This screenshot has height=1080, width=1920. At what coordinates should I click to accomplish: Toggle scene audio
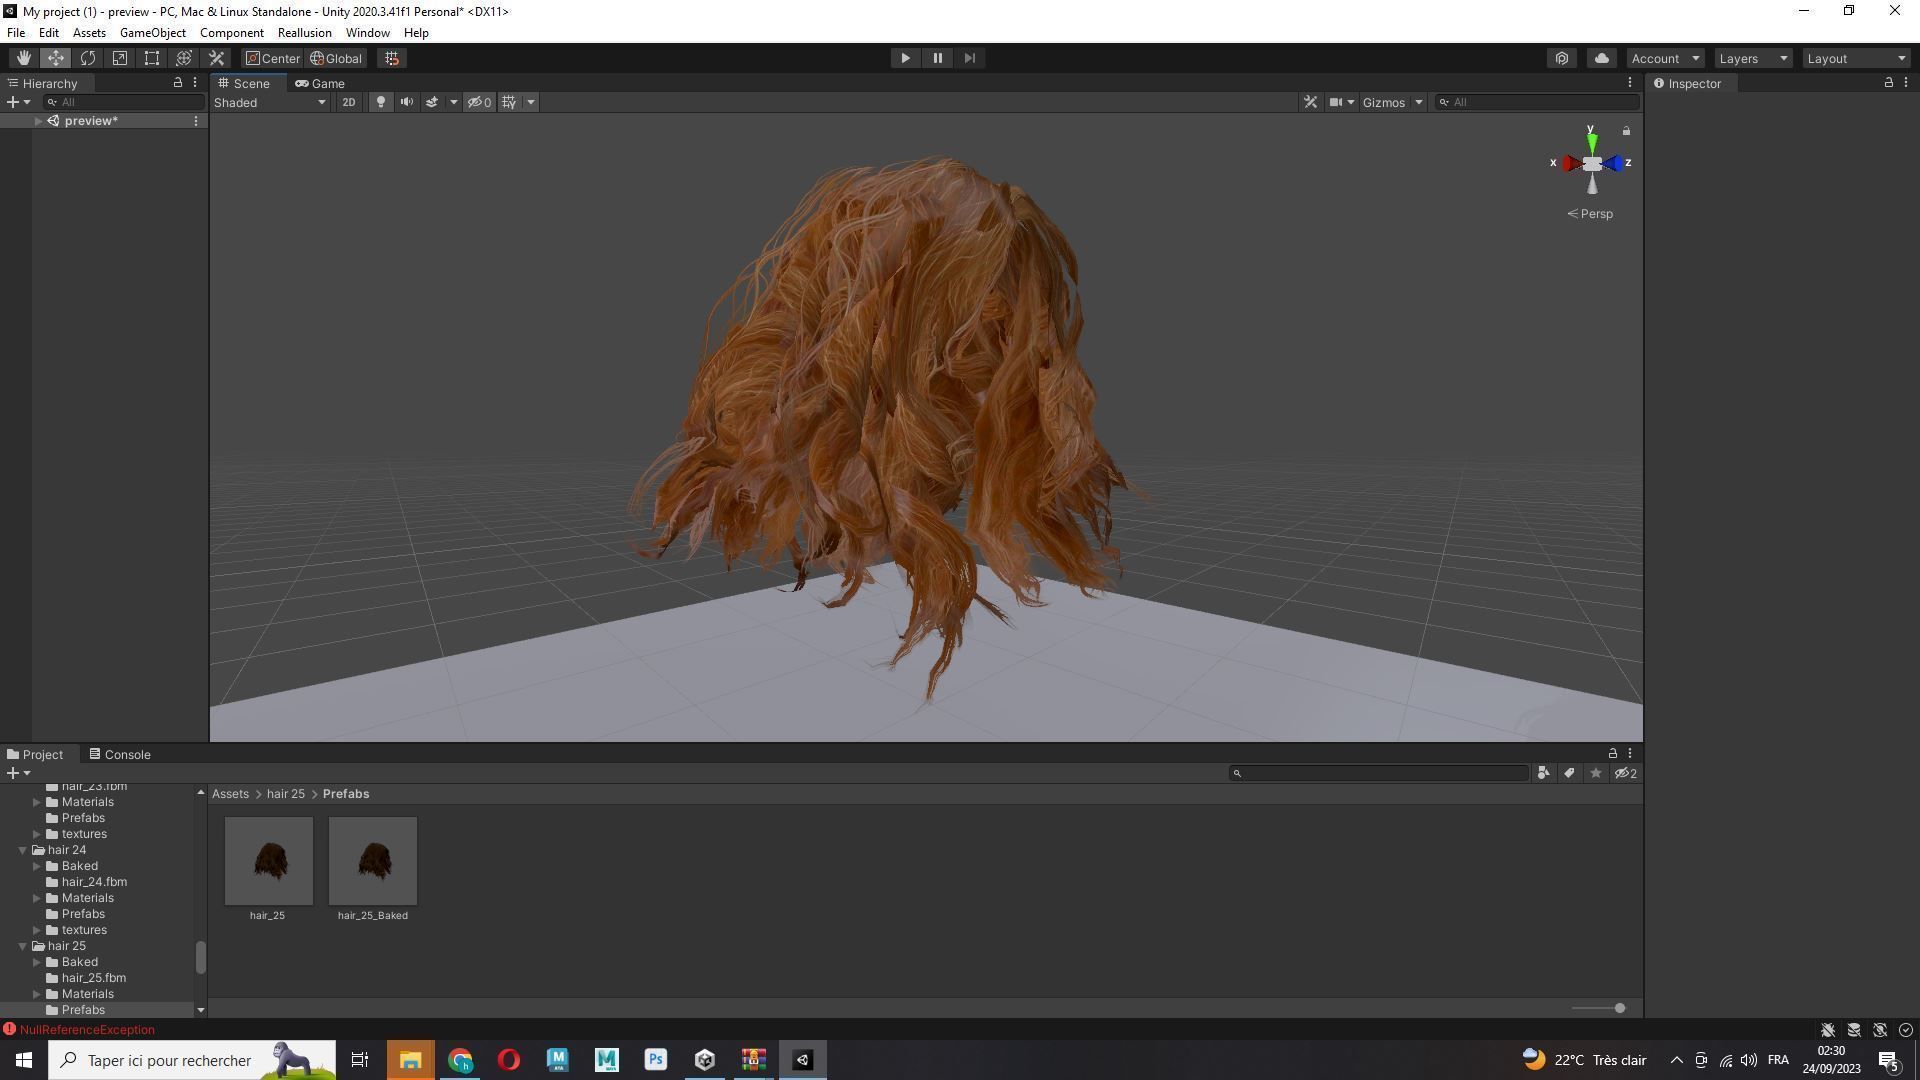[x=406, y=102]
